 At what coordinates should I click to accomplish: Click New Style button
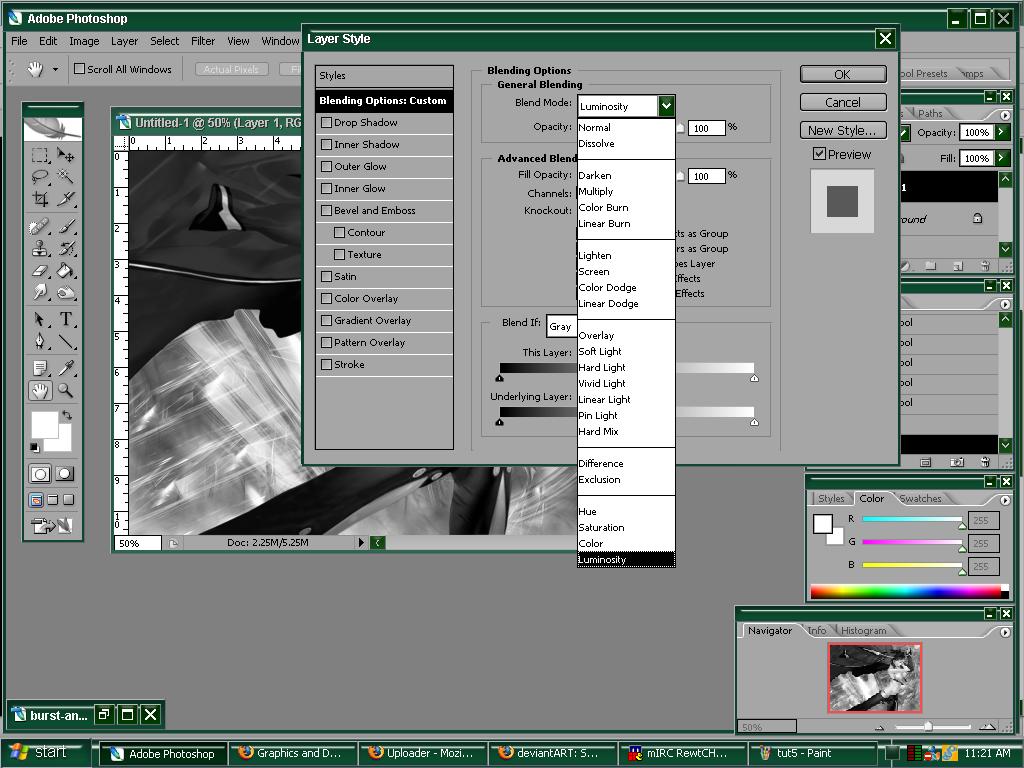pyautogui.click(x=843, y=130)
